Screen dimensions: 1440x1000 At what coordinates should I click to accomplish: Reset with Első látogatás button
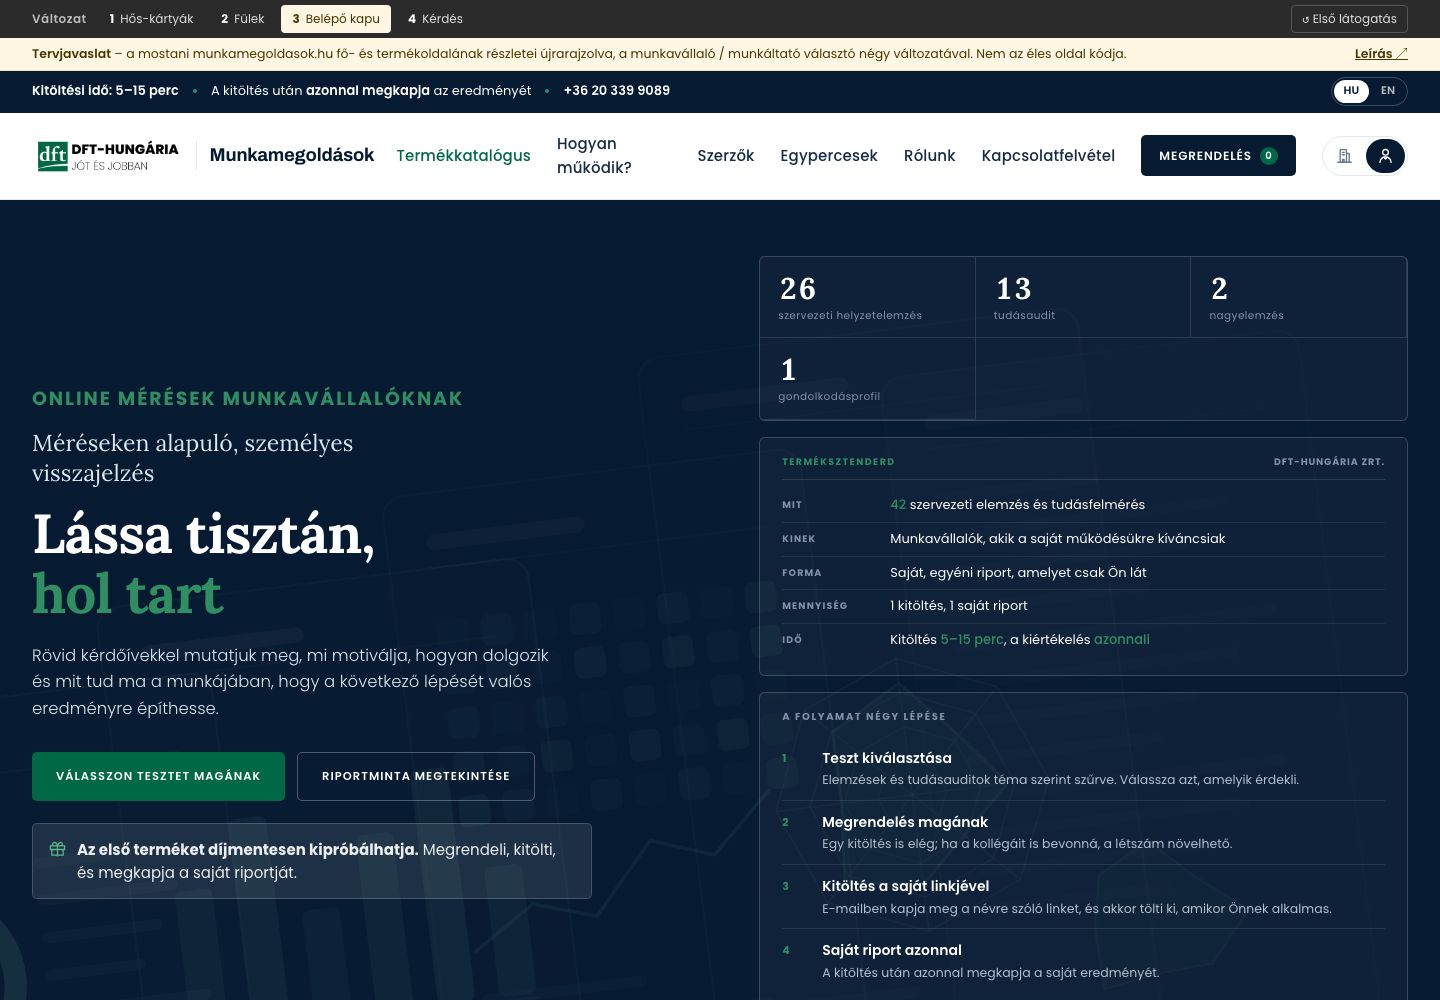click(1349, 19)
